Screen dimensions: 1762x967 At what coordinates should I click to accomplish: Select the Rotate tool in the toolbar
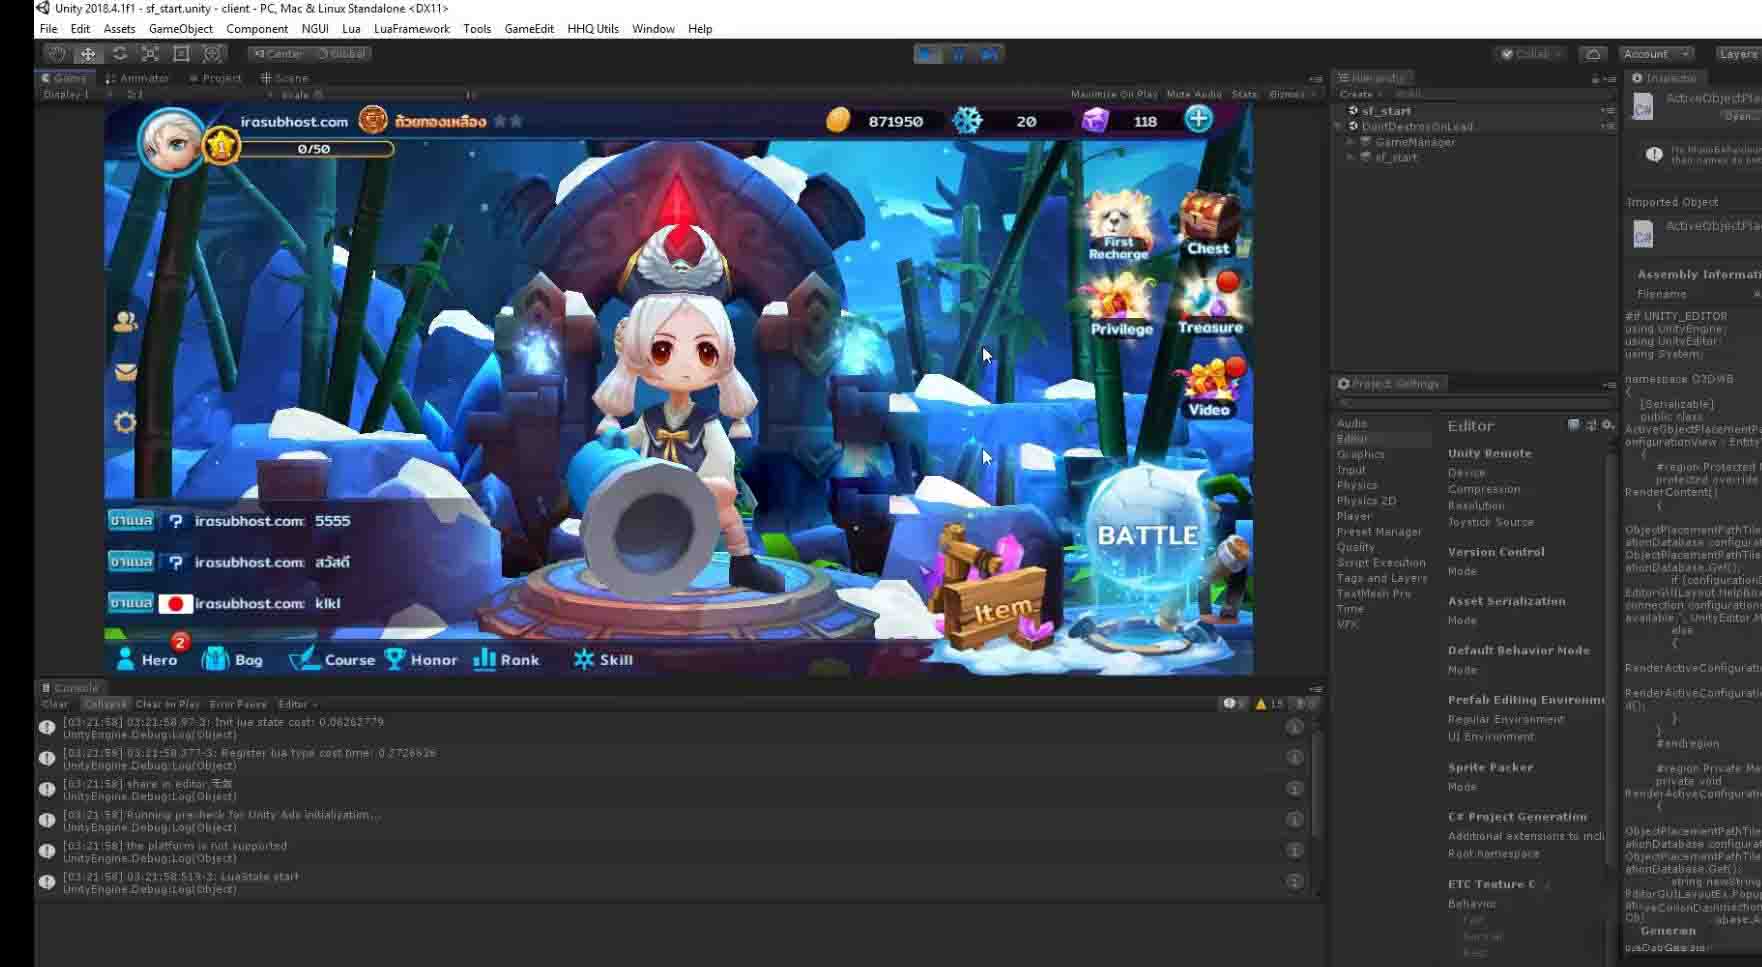pos(119,54)
